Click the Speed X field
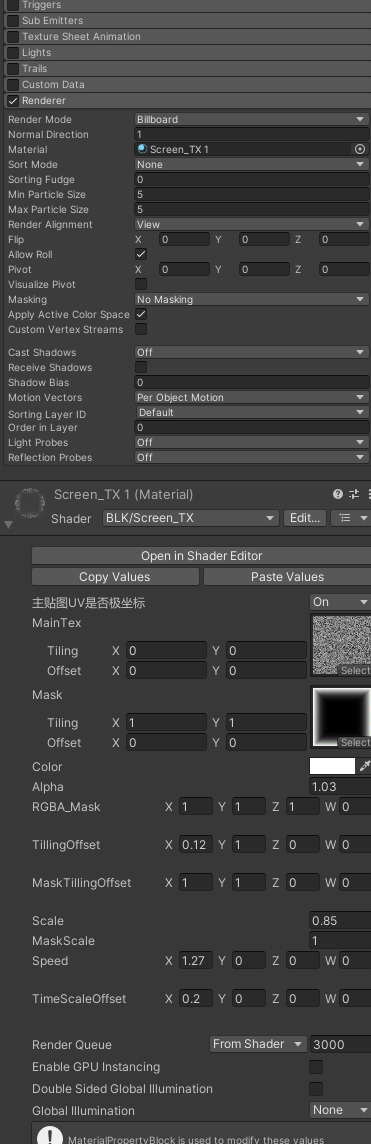This screenshot has height=1144, width=371. point(196,961)
